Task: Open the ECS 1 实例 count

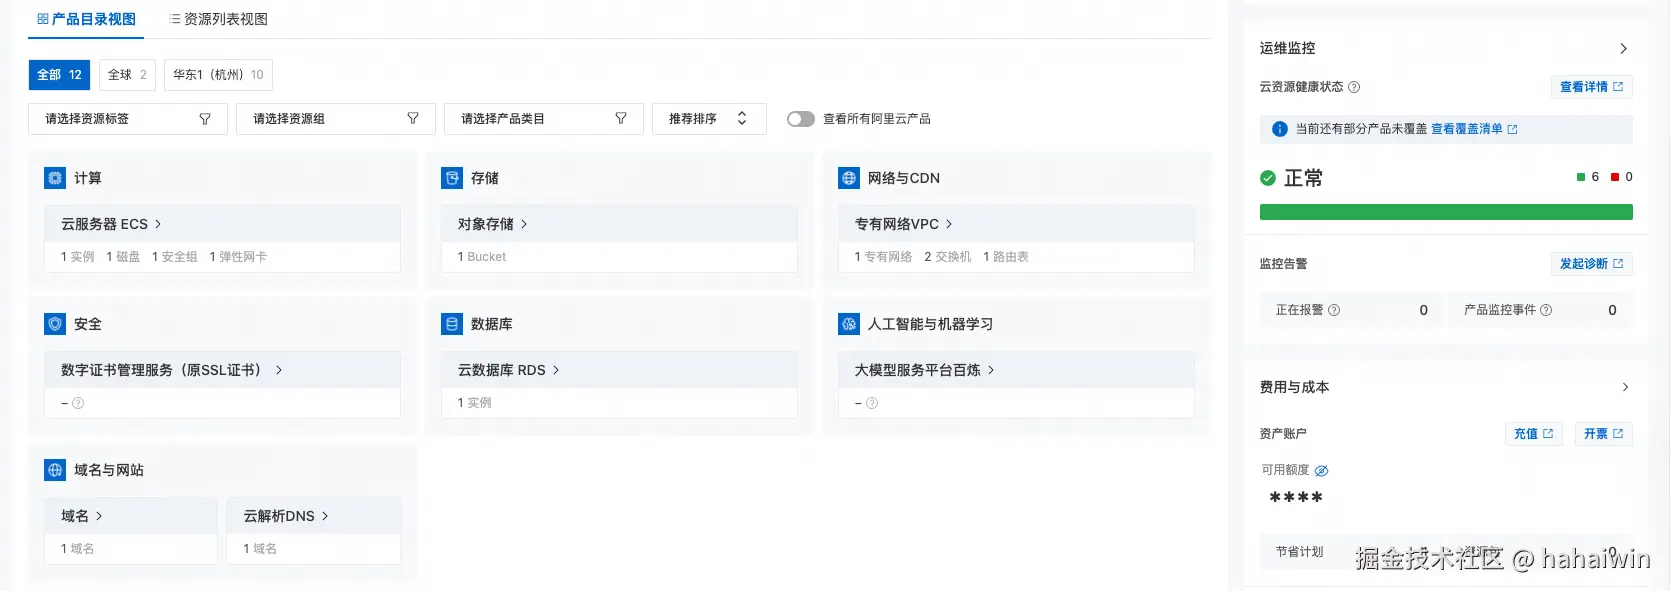Action: [x=78, y=257]
